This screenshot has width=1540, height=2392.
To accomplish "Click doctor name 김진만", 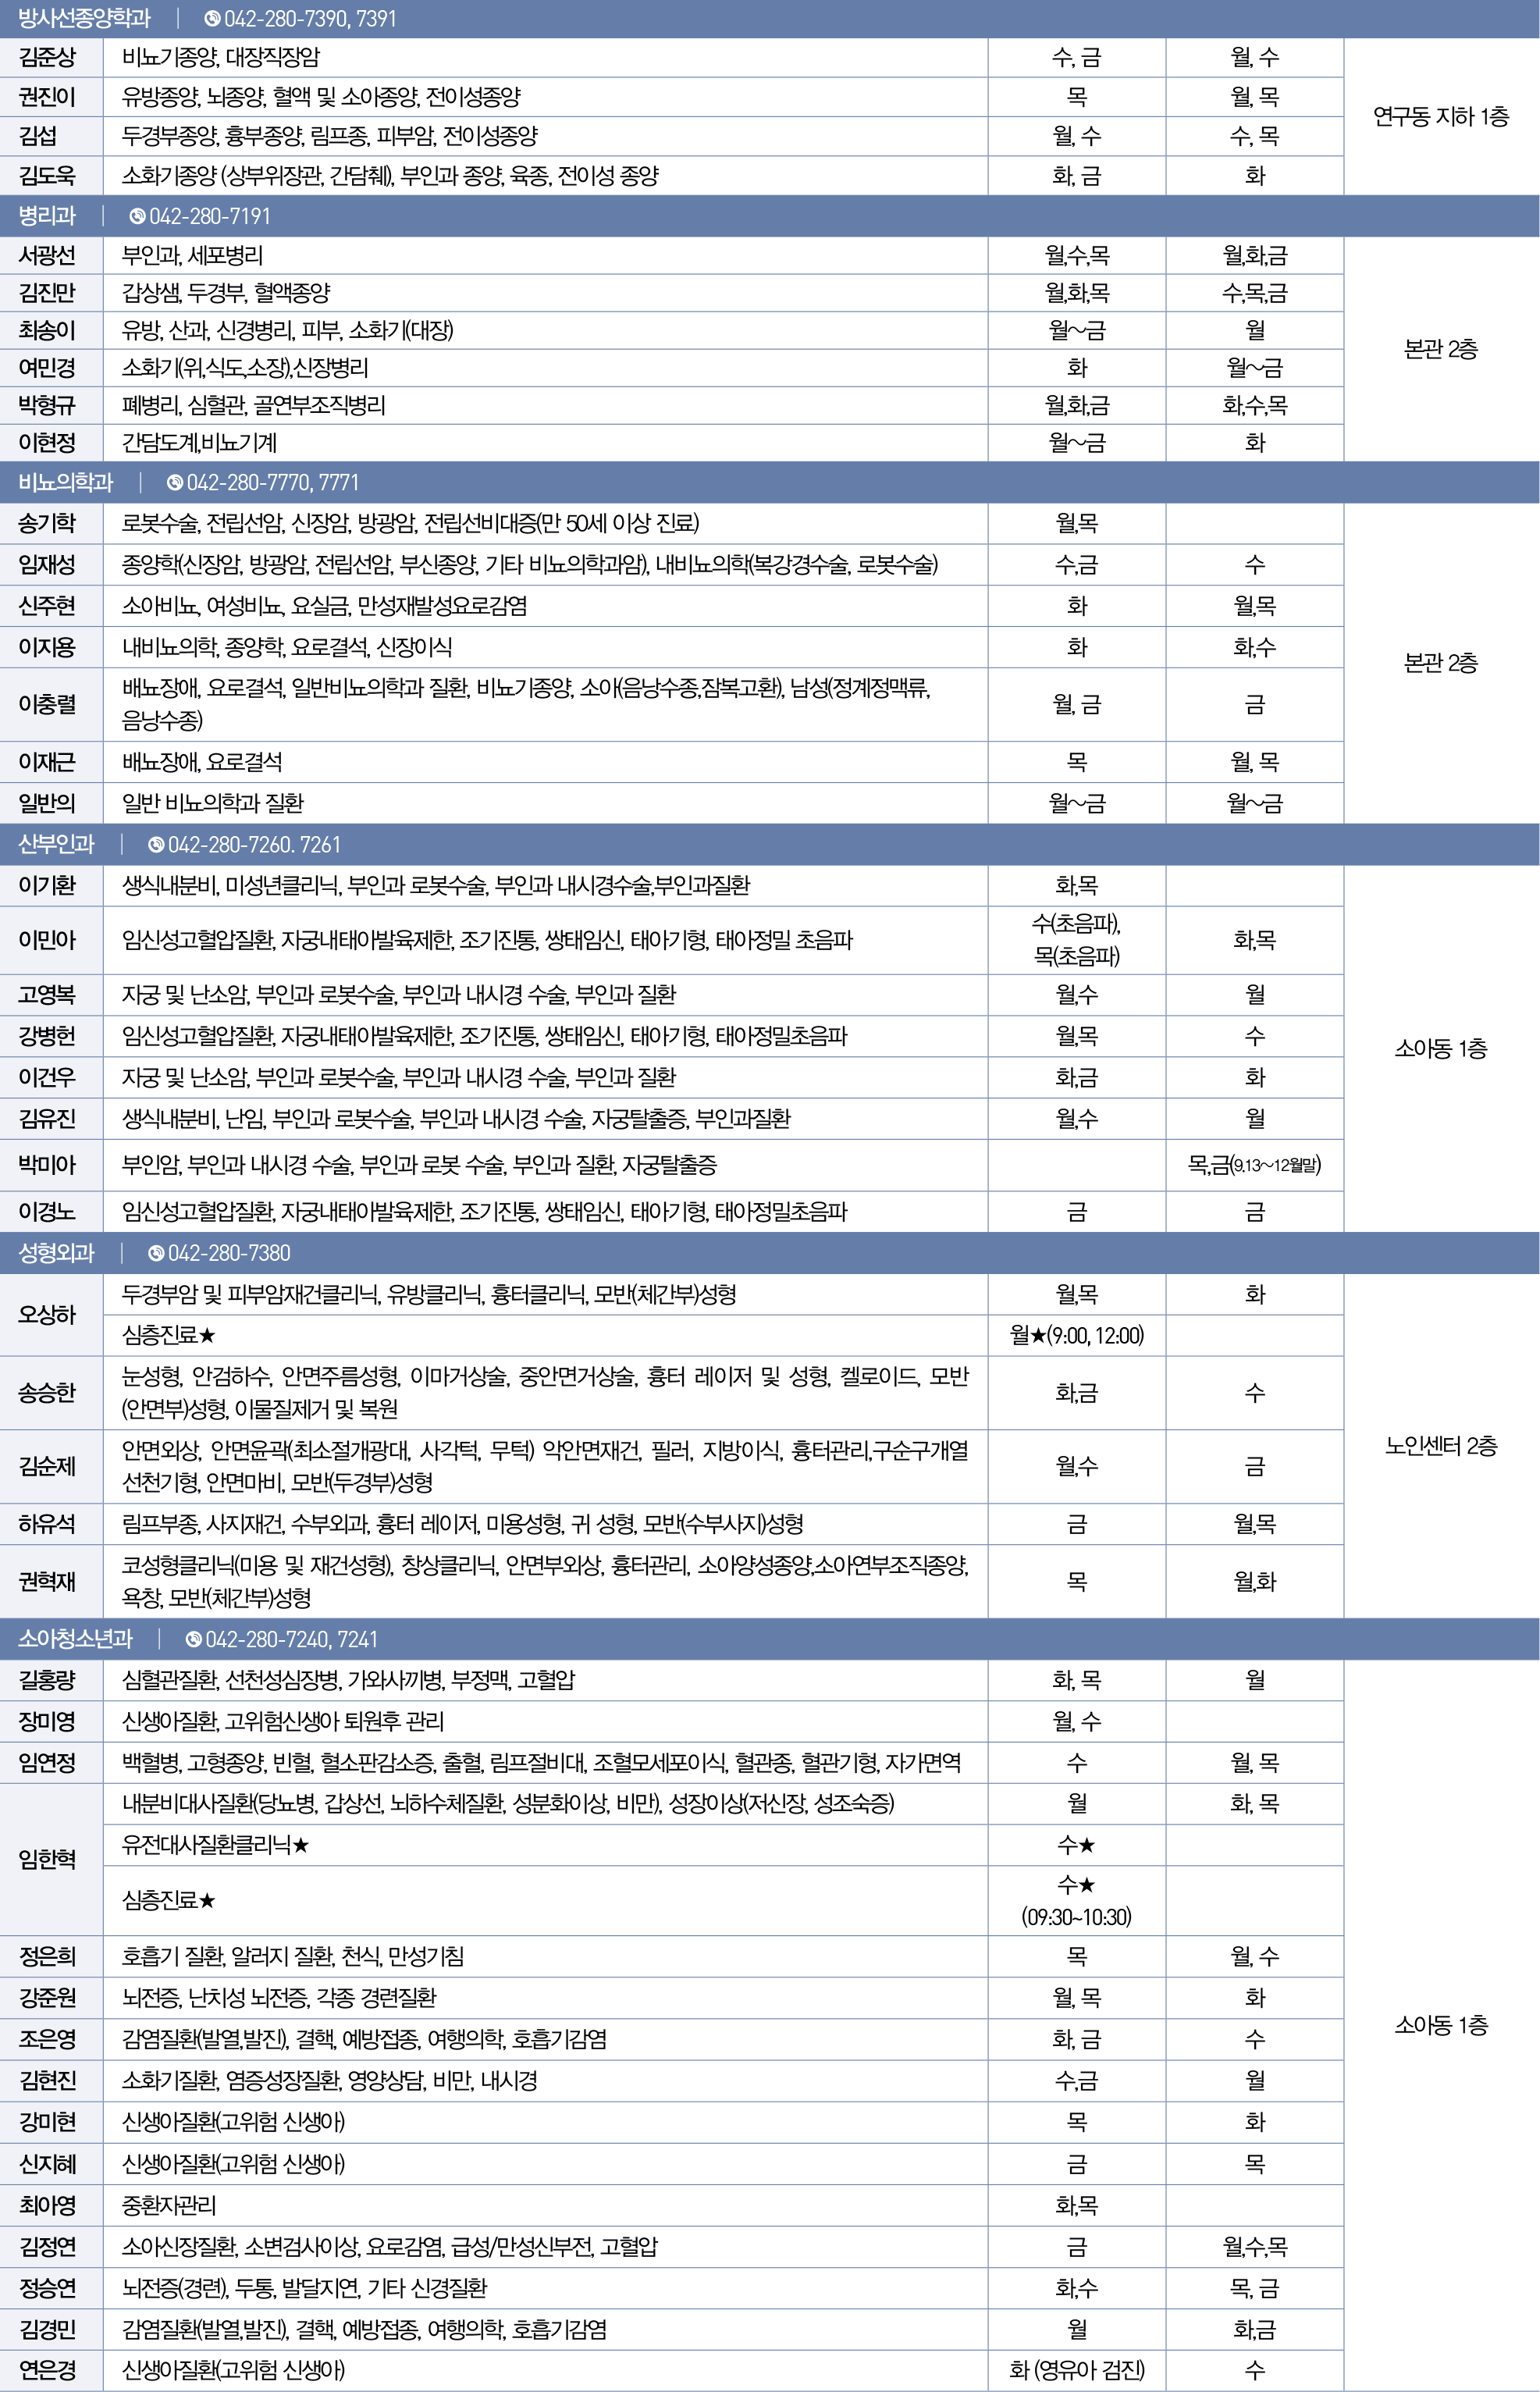I will tap(47, 293).
